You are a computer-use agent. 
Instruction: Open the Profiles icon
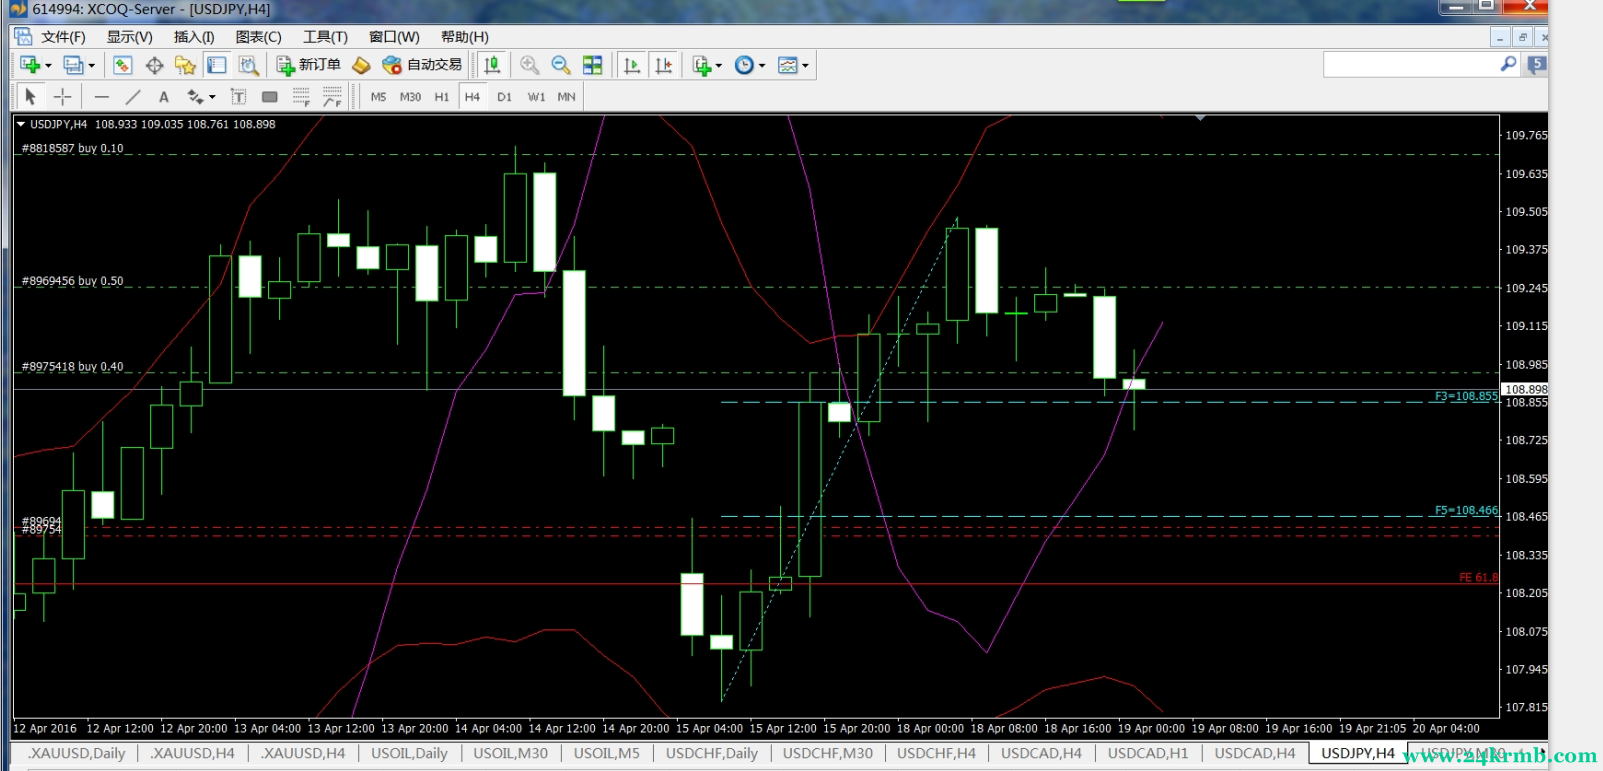pos(74,65)
